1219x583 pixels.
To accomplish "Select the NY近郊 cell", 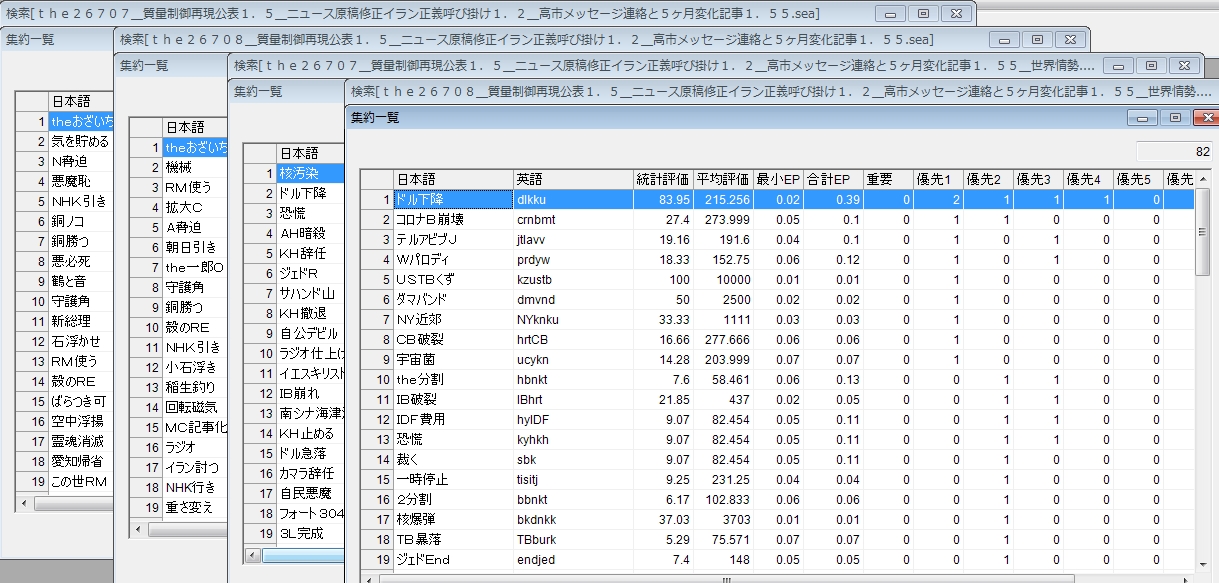I will (x=453, y=319).
